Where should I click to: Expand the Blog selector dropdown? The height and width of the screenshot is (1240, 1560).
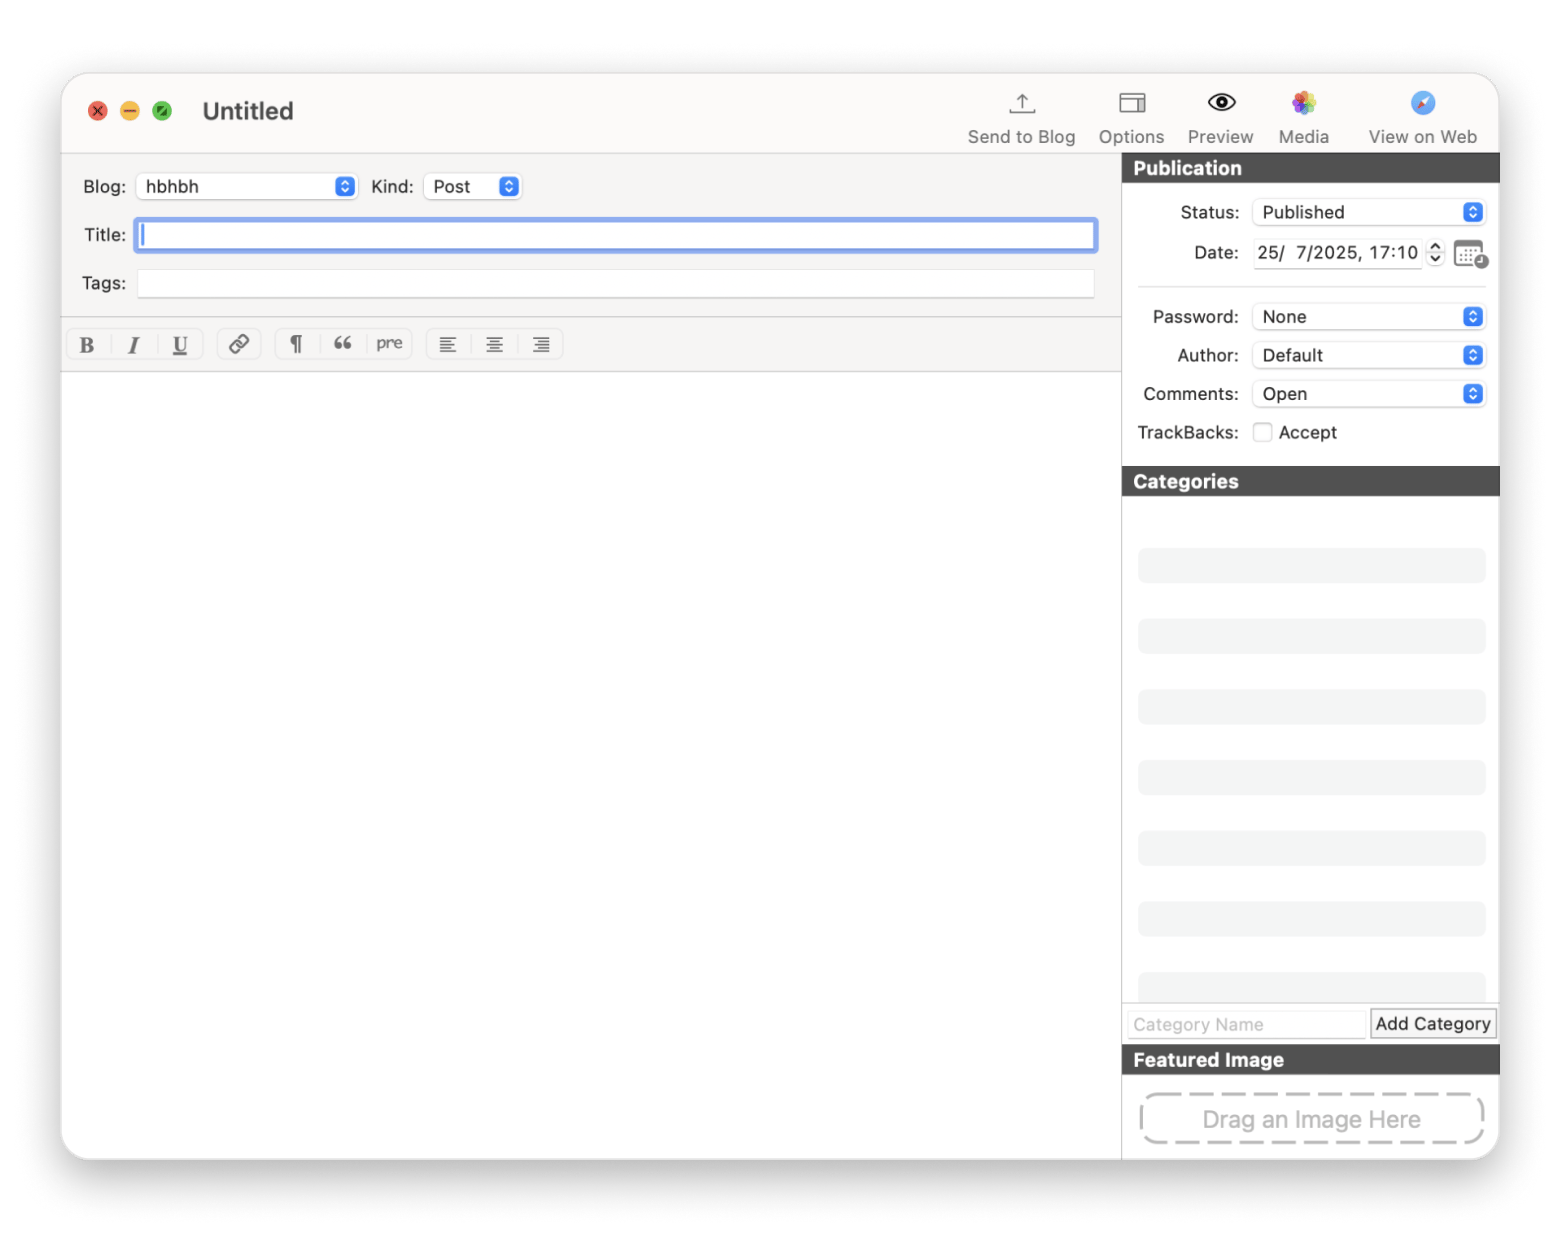246,187
